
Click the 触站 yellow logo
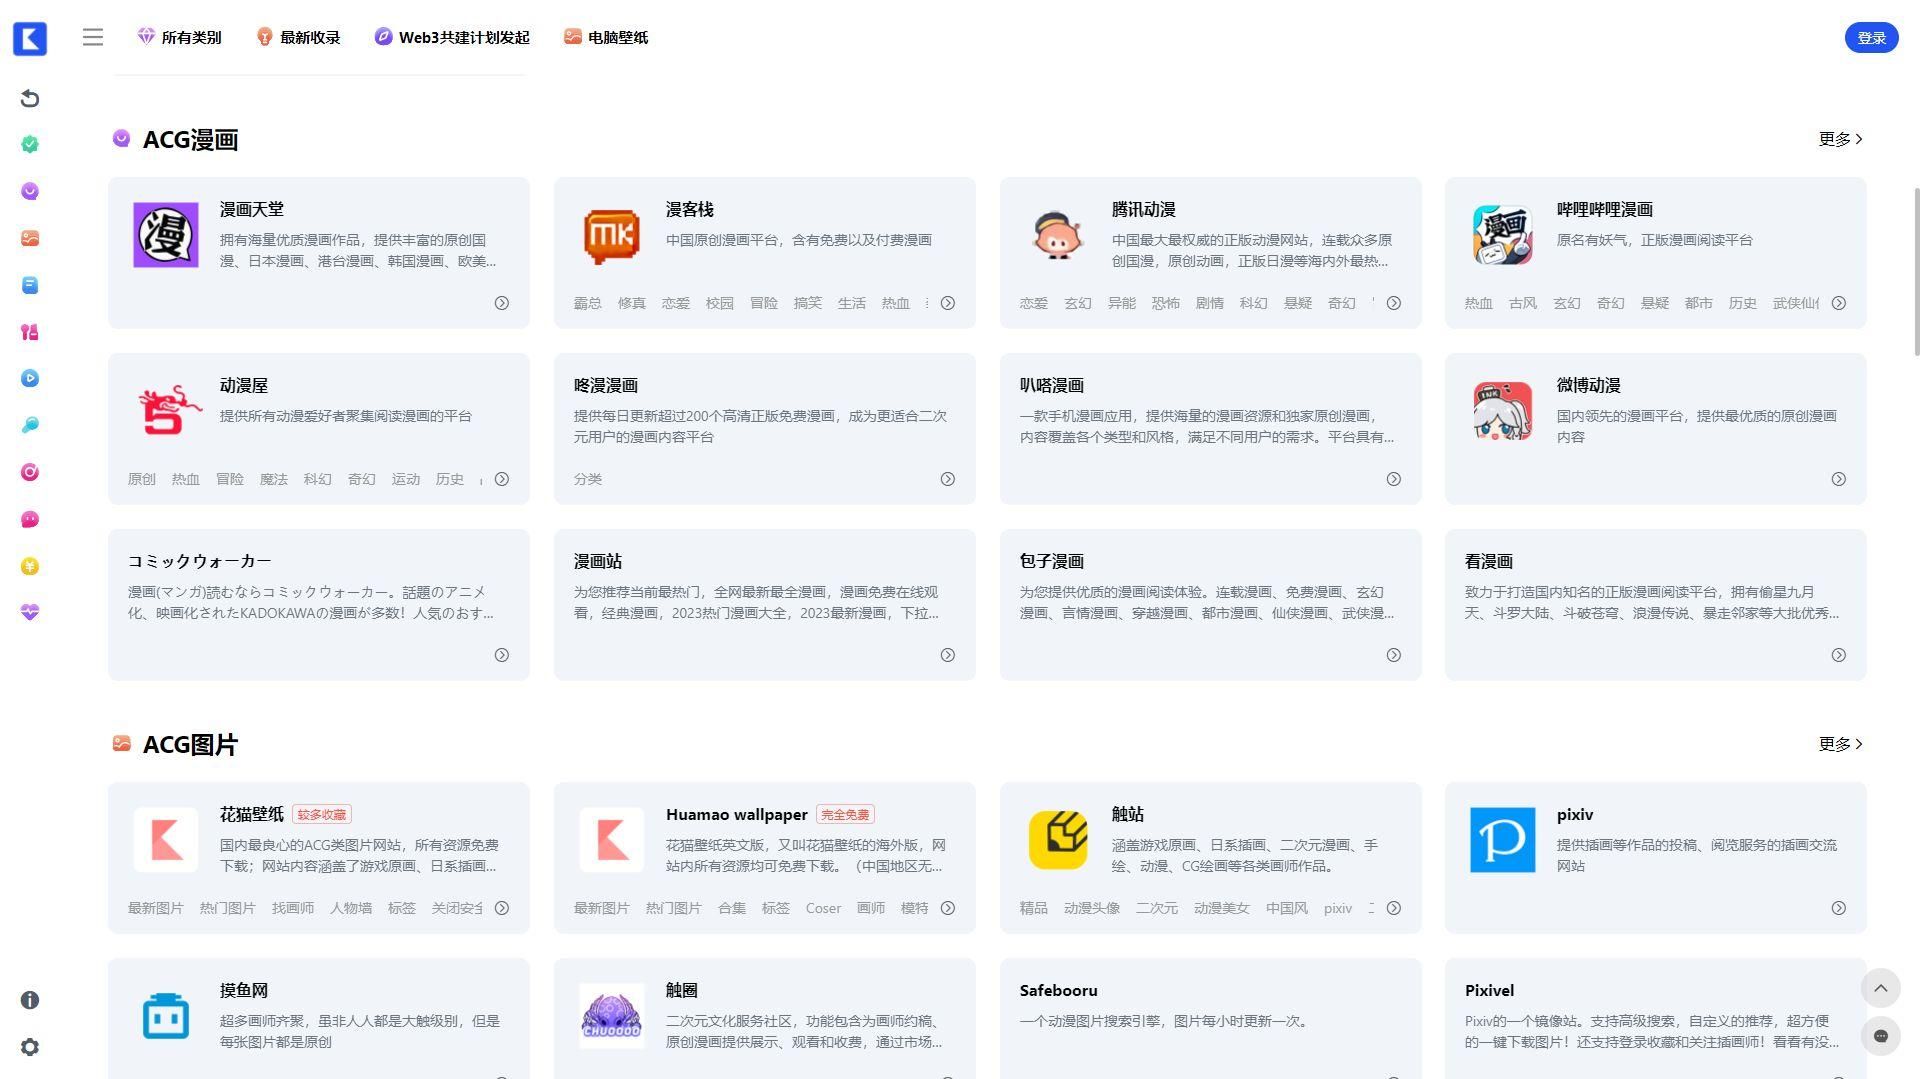[1057, 840]
